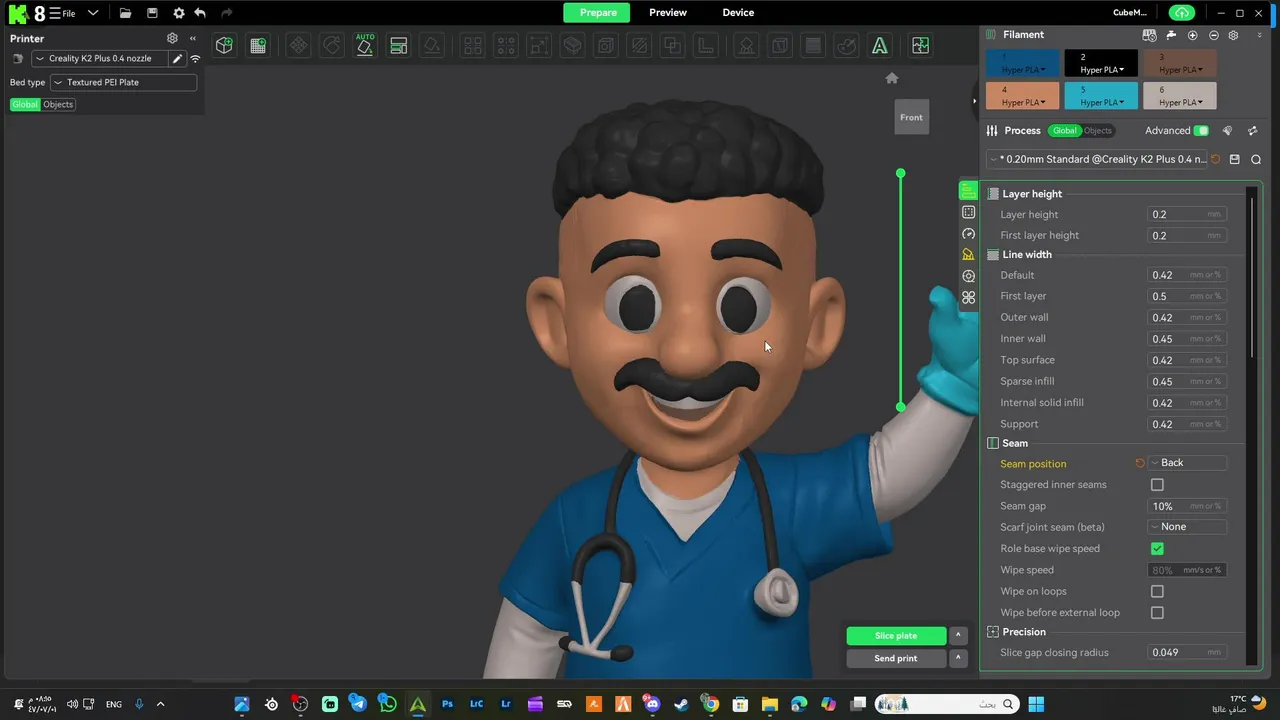
Task: Collapse the left Printer panel
Action: (x=192, y=38)
